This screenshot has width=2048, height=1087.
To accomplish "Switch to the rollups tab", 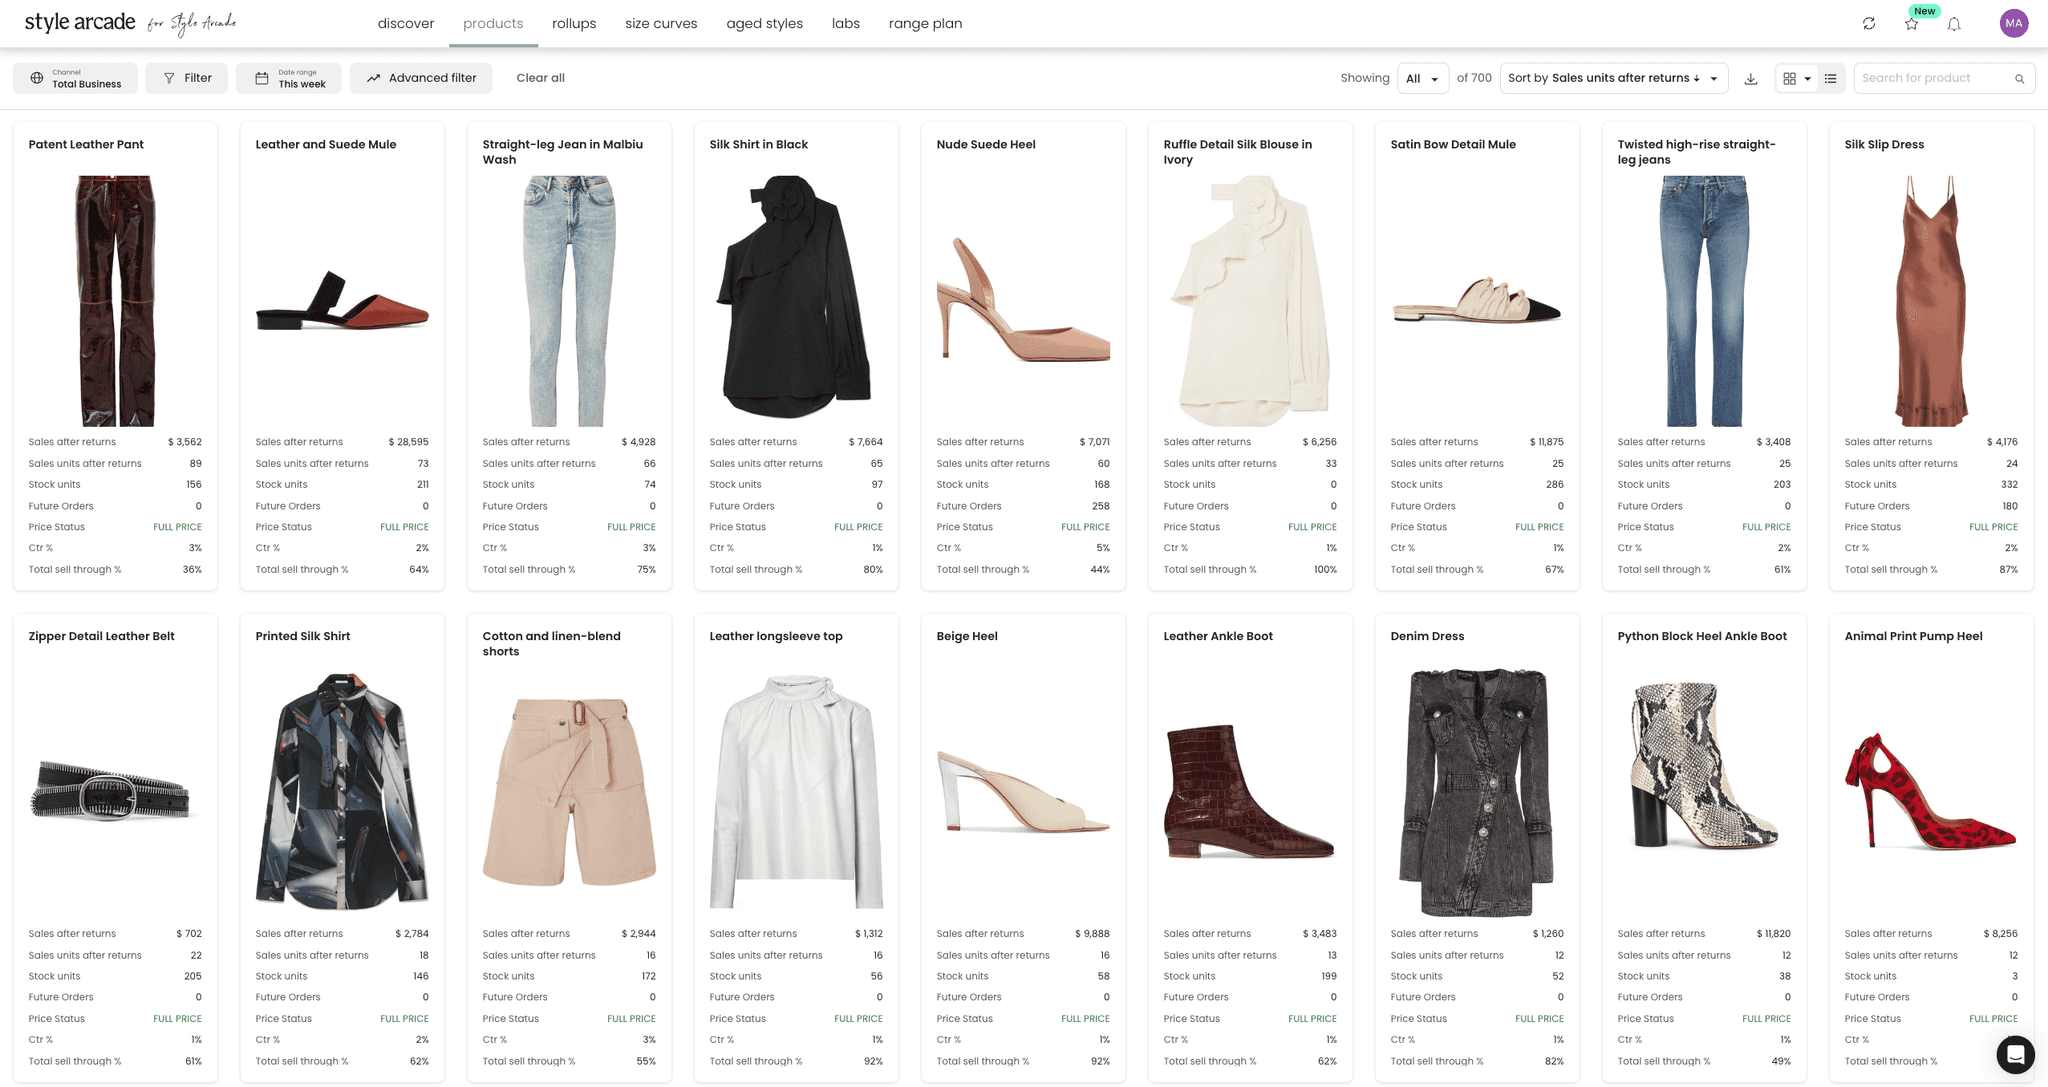I will (573, 23).
